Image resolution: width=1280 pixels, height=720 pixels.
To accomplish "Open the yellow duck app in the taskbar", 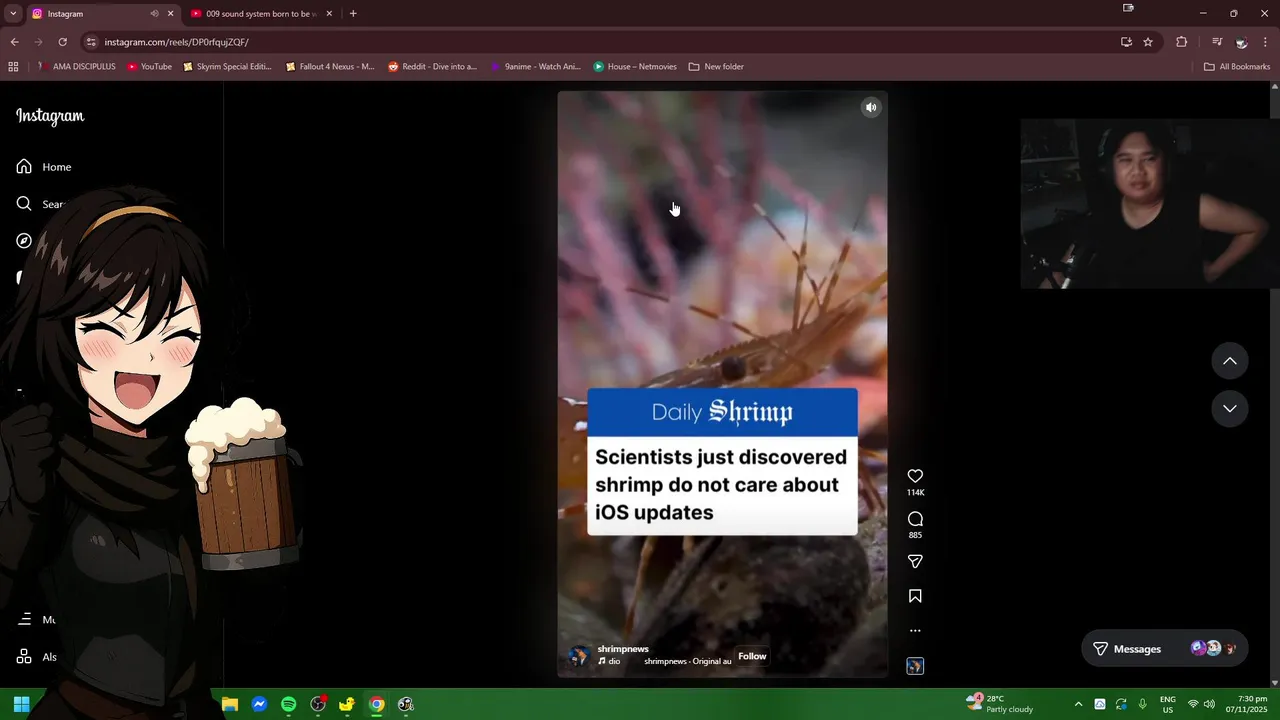I will point(347,704).
